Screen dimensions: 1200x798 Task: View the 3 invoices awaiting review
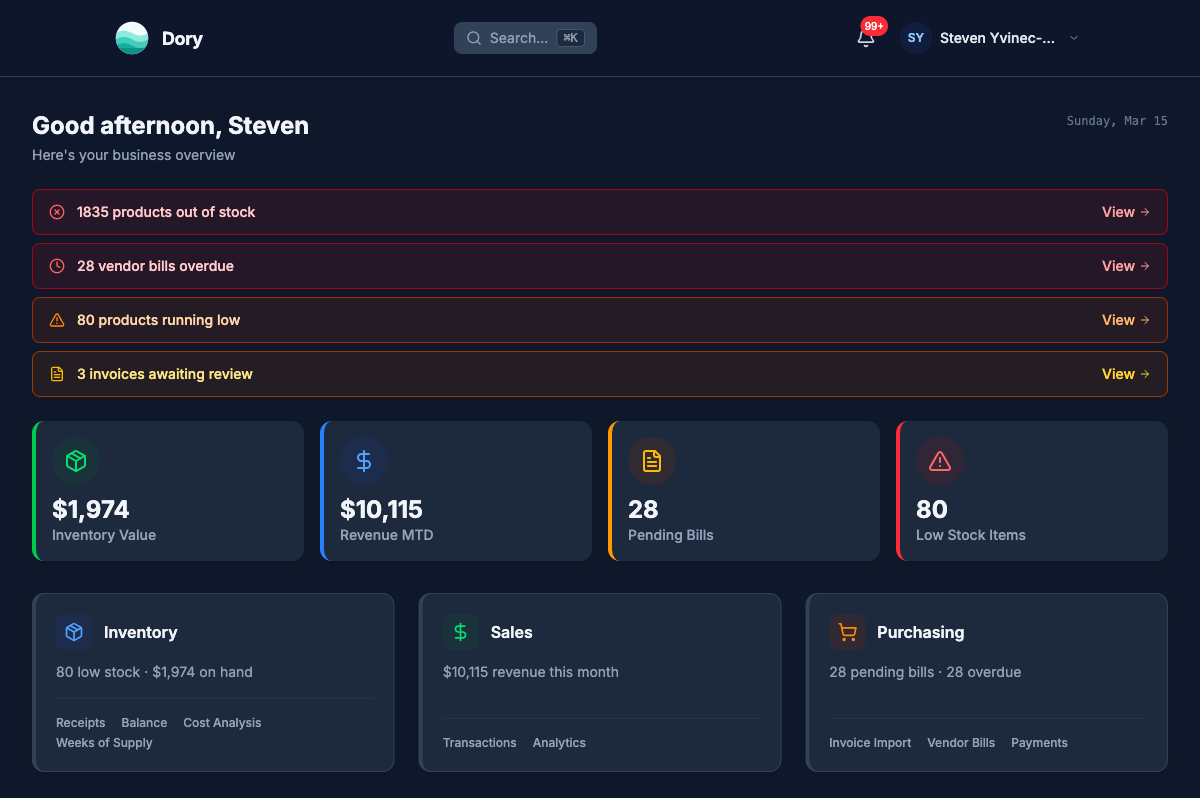(1125, 374)
